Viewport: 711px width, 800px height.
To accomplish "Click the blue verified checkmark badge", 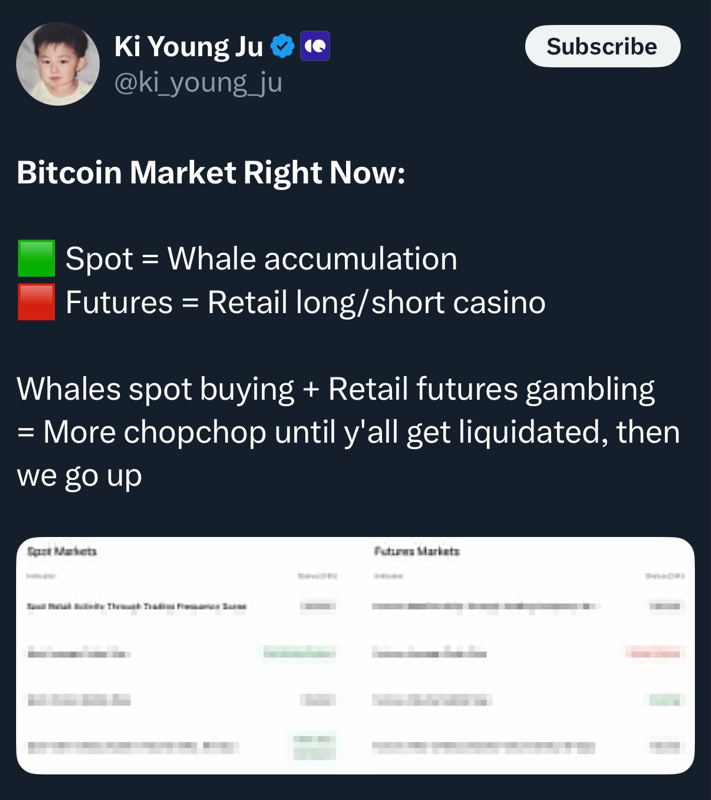I will [283, 46].
